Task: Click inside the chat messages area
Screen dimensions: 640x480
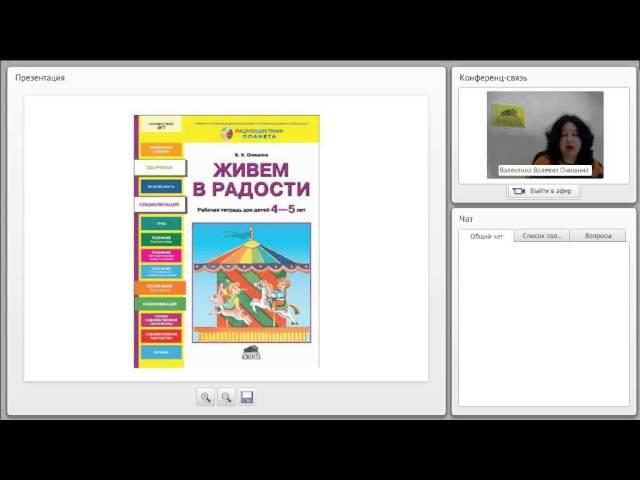Action: click(x=544, y=324)
